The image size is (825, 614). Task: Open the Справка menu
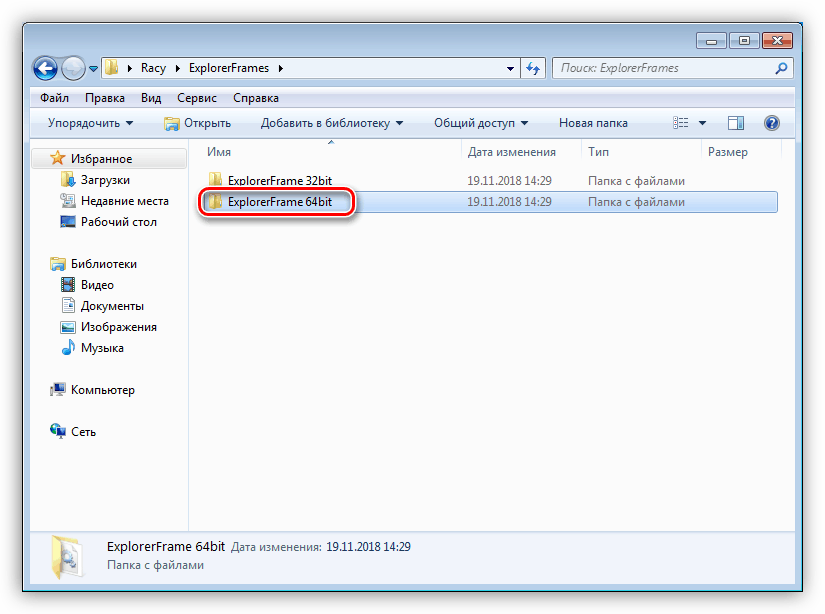point(256,98)
